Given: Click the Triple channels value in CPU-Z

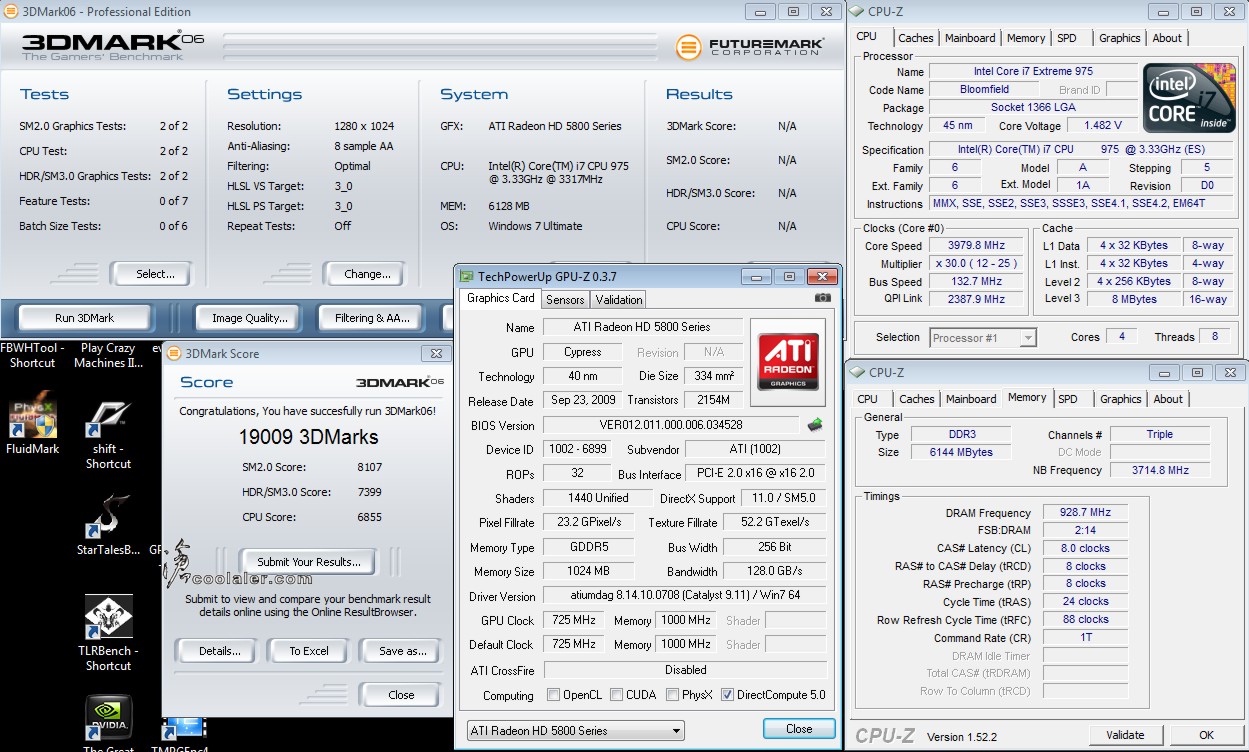Looking at the screenshot, I should point(1159,434).
